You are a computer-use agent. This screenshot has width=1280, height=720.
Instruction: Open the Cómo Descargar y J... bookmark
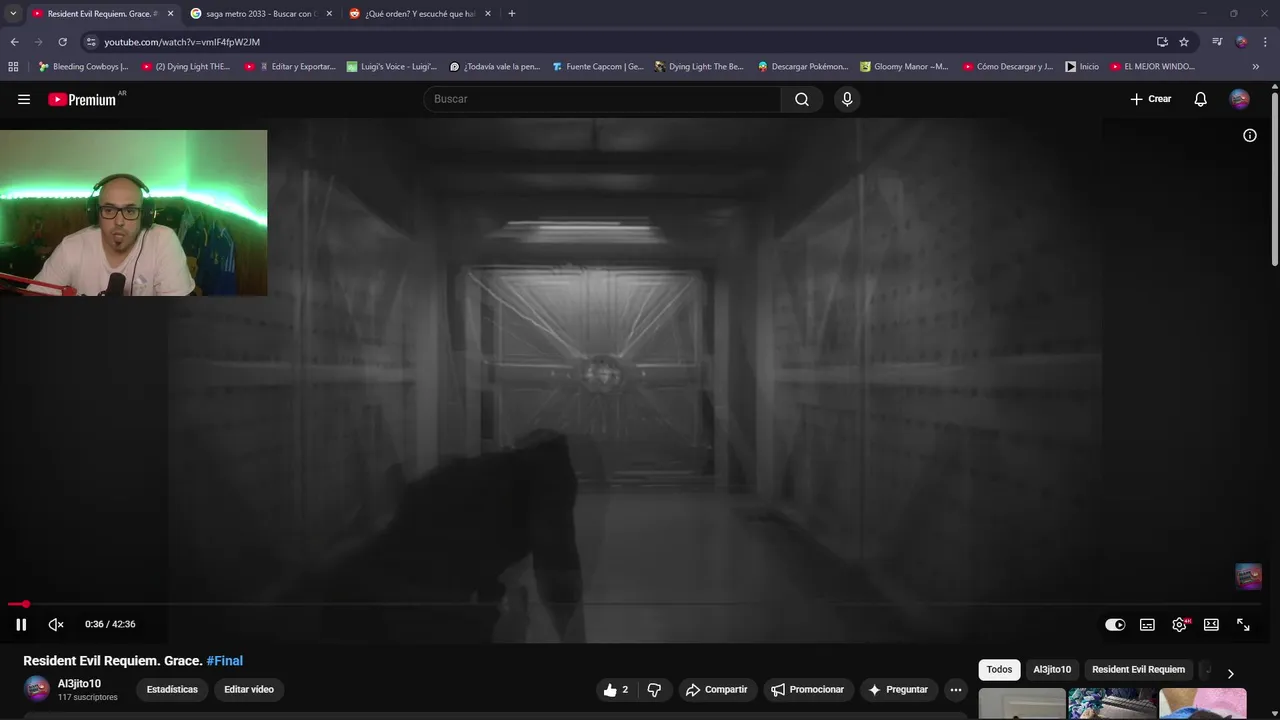coord(1008,67)
